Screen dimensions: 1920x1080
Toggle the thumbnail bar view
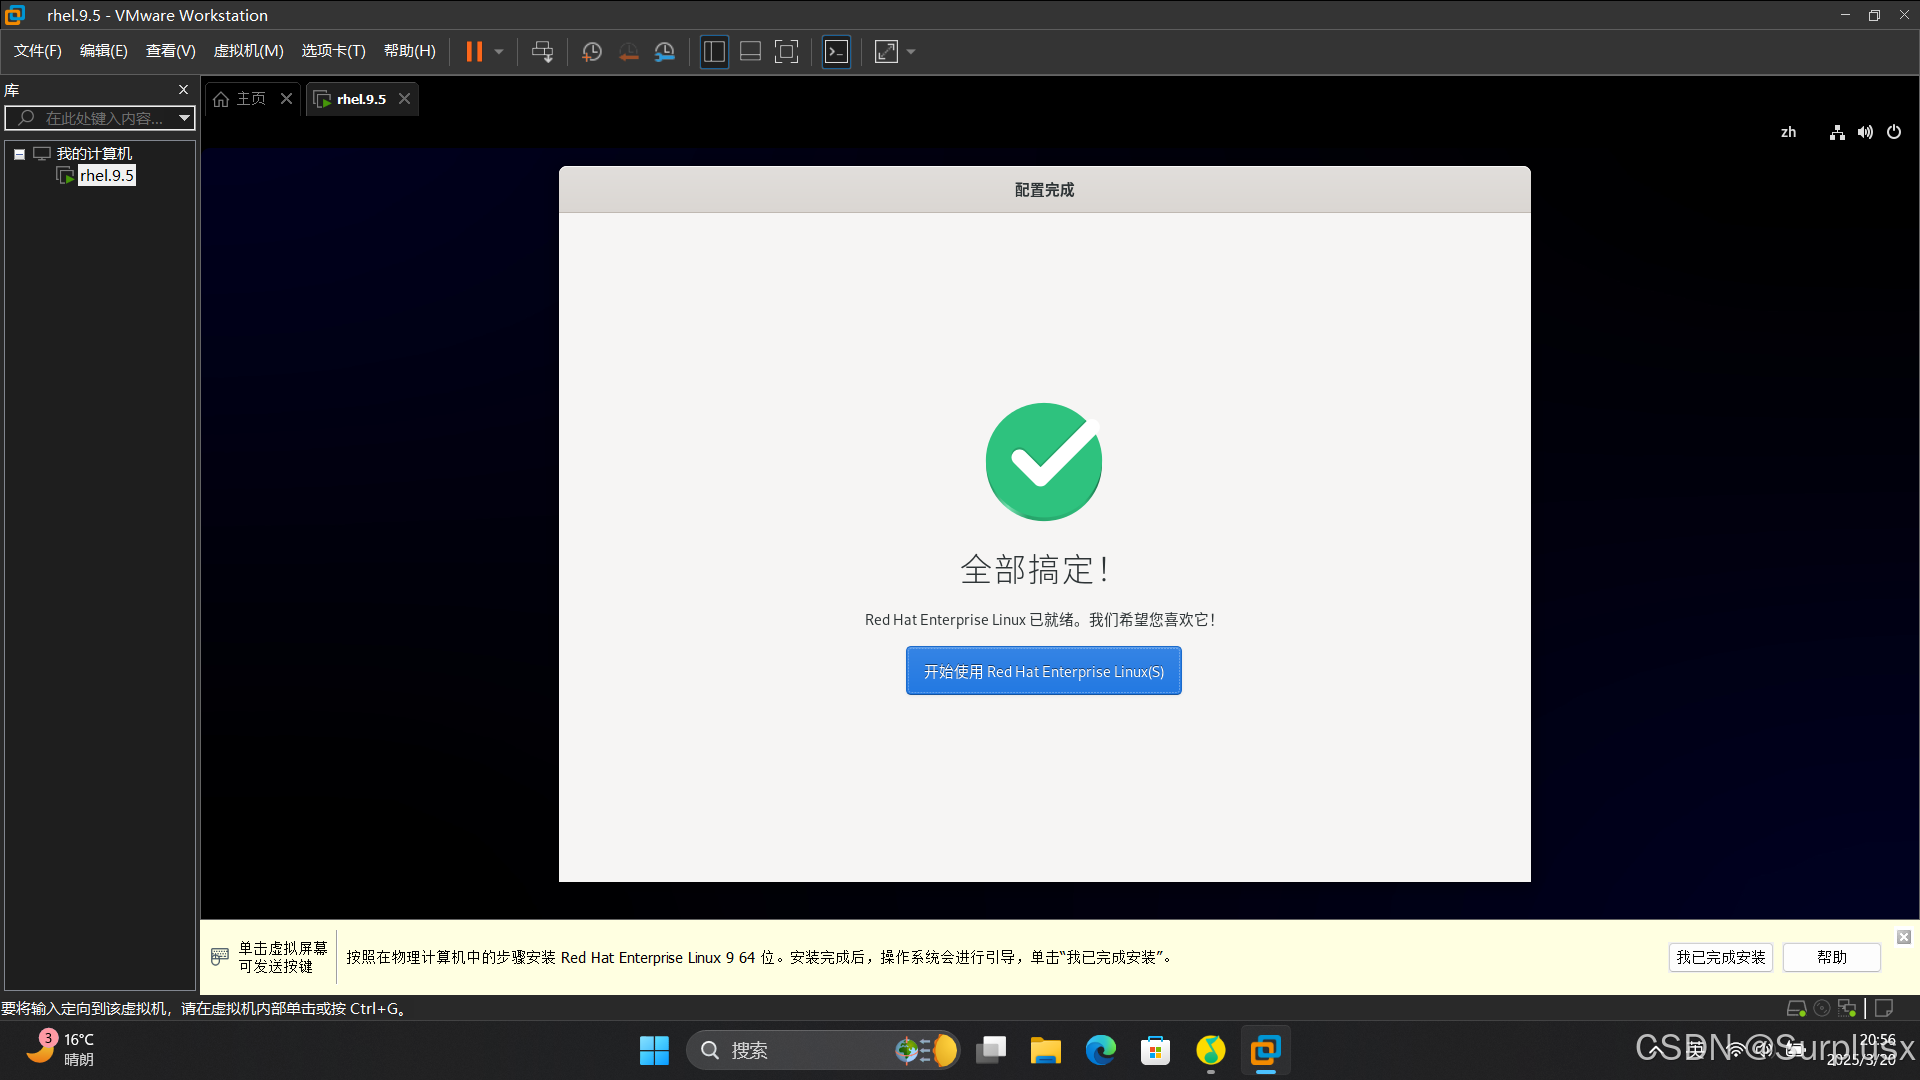[x=750, y=52]
